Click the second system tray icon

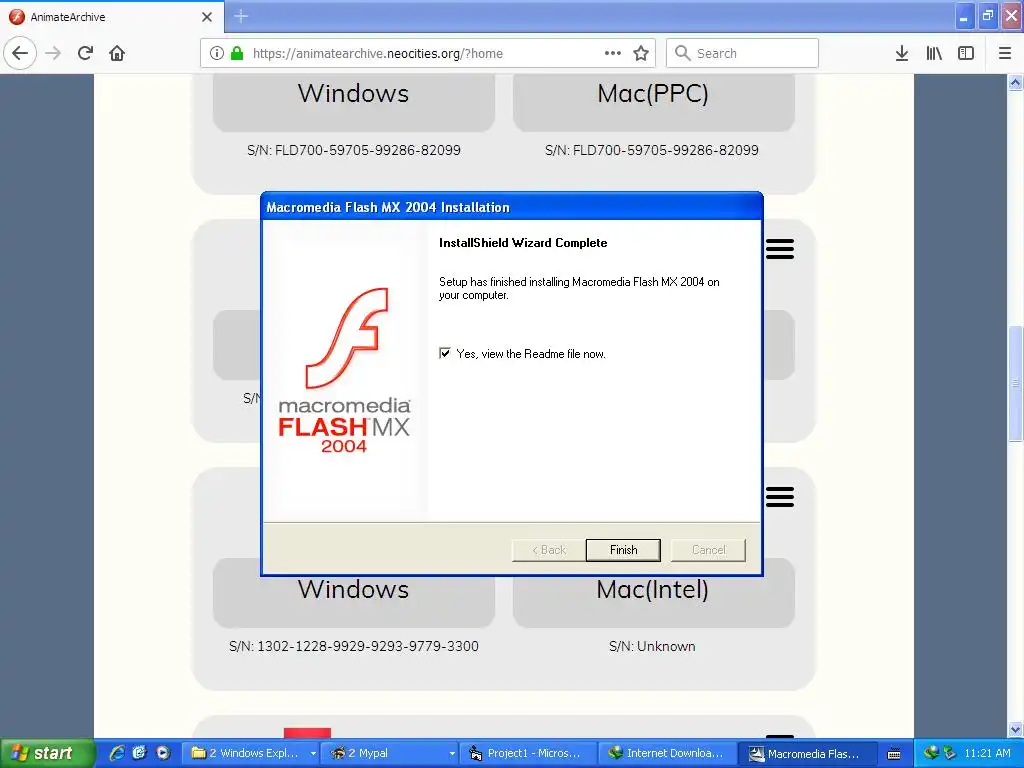tap(950, 753)
